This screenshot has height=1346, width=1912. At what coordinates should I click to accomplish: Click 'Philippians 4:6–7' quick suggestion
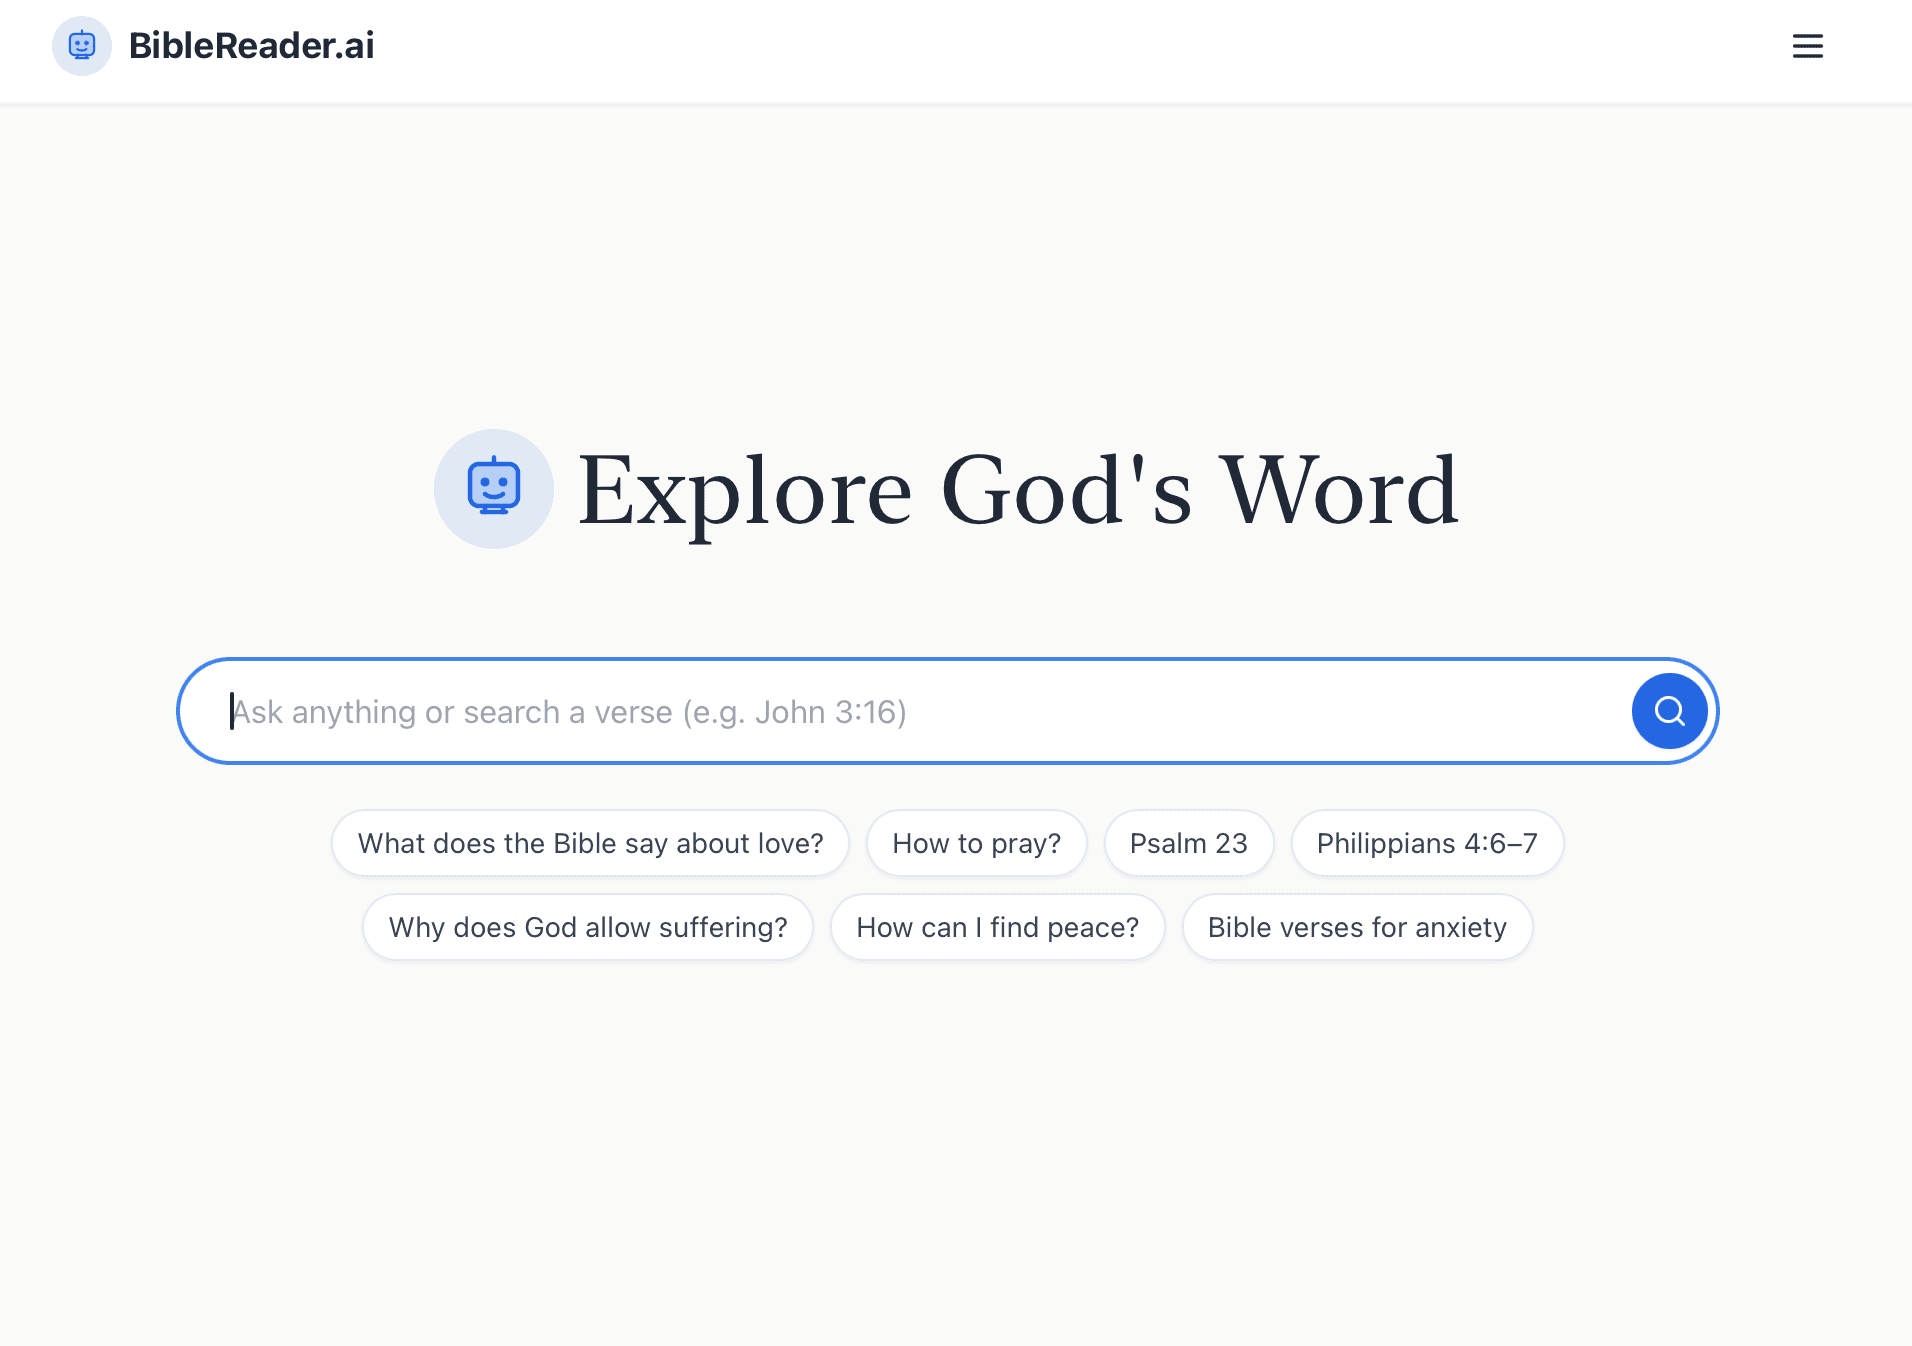tap(1427, 843)
